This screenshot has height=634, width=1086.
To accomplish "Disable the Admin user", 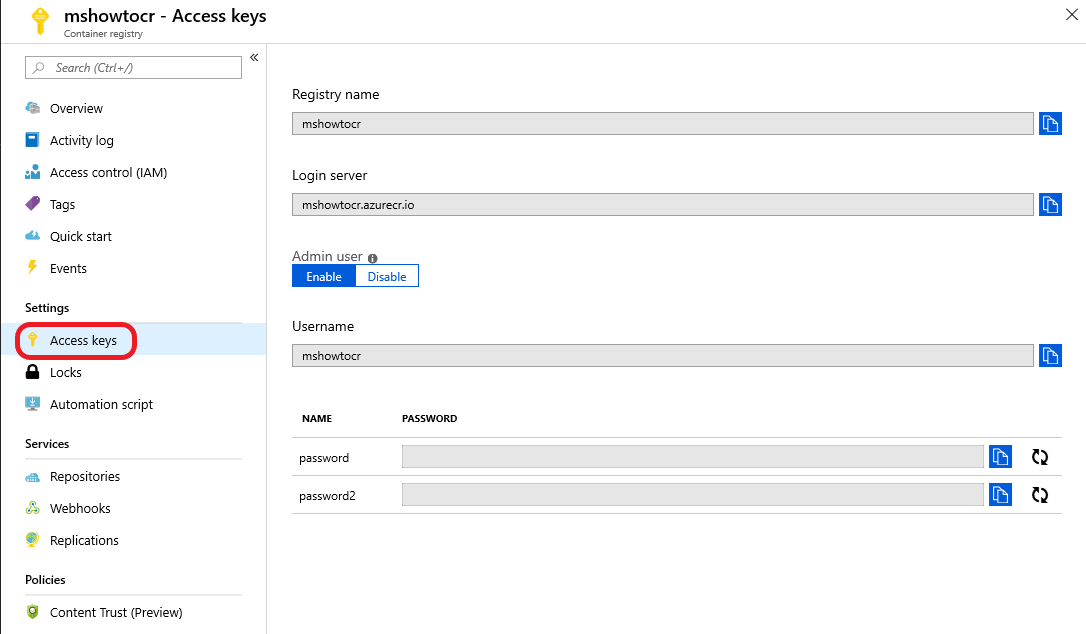I will point(386,276).
